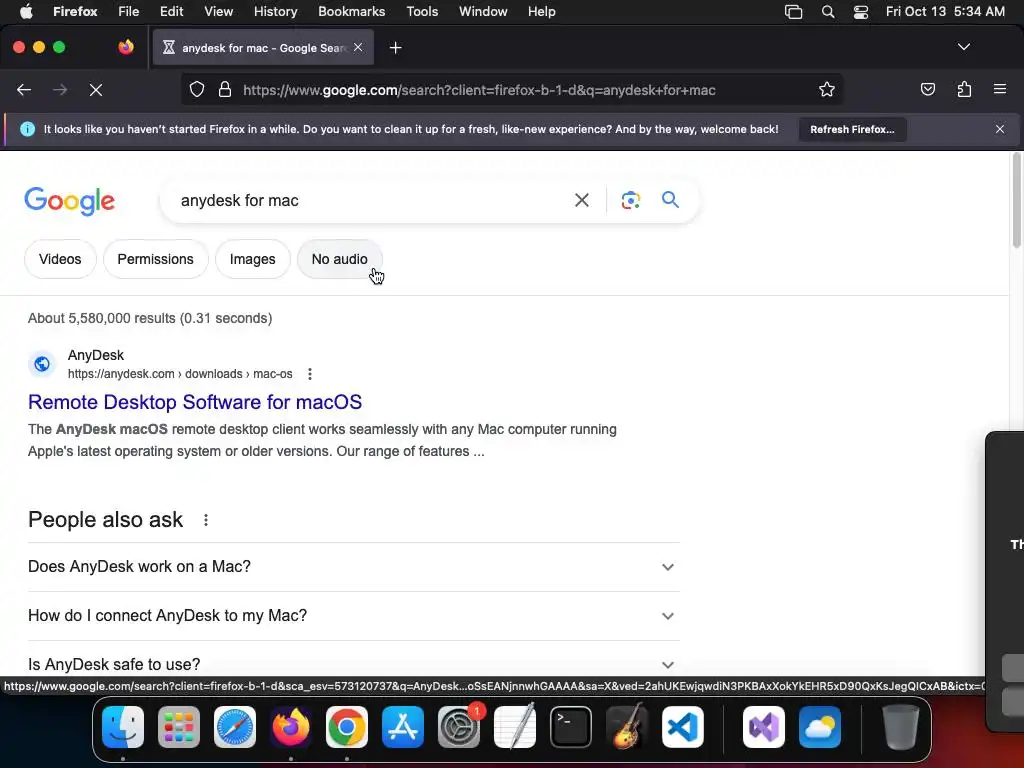Open the Edit menu
Viewport: 1024px width, 768px height.
171,12
